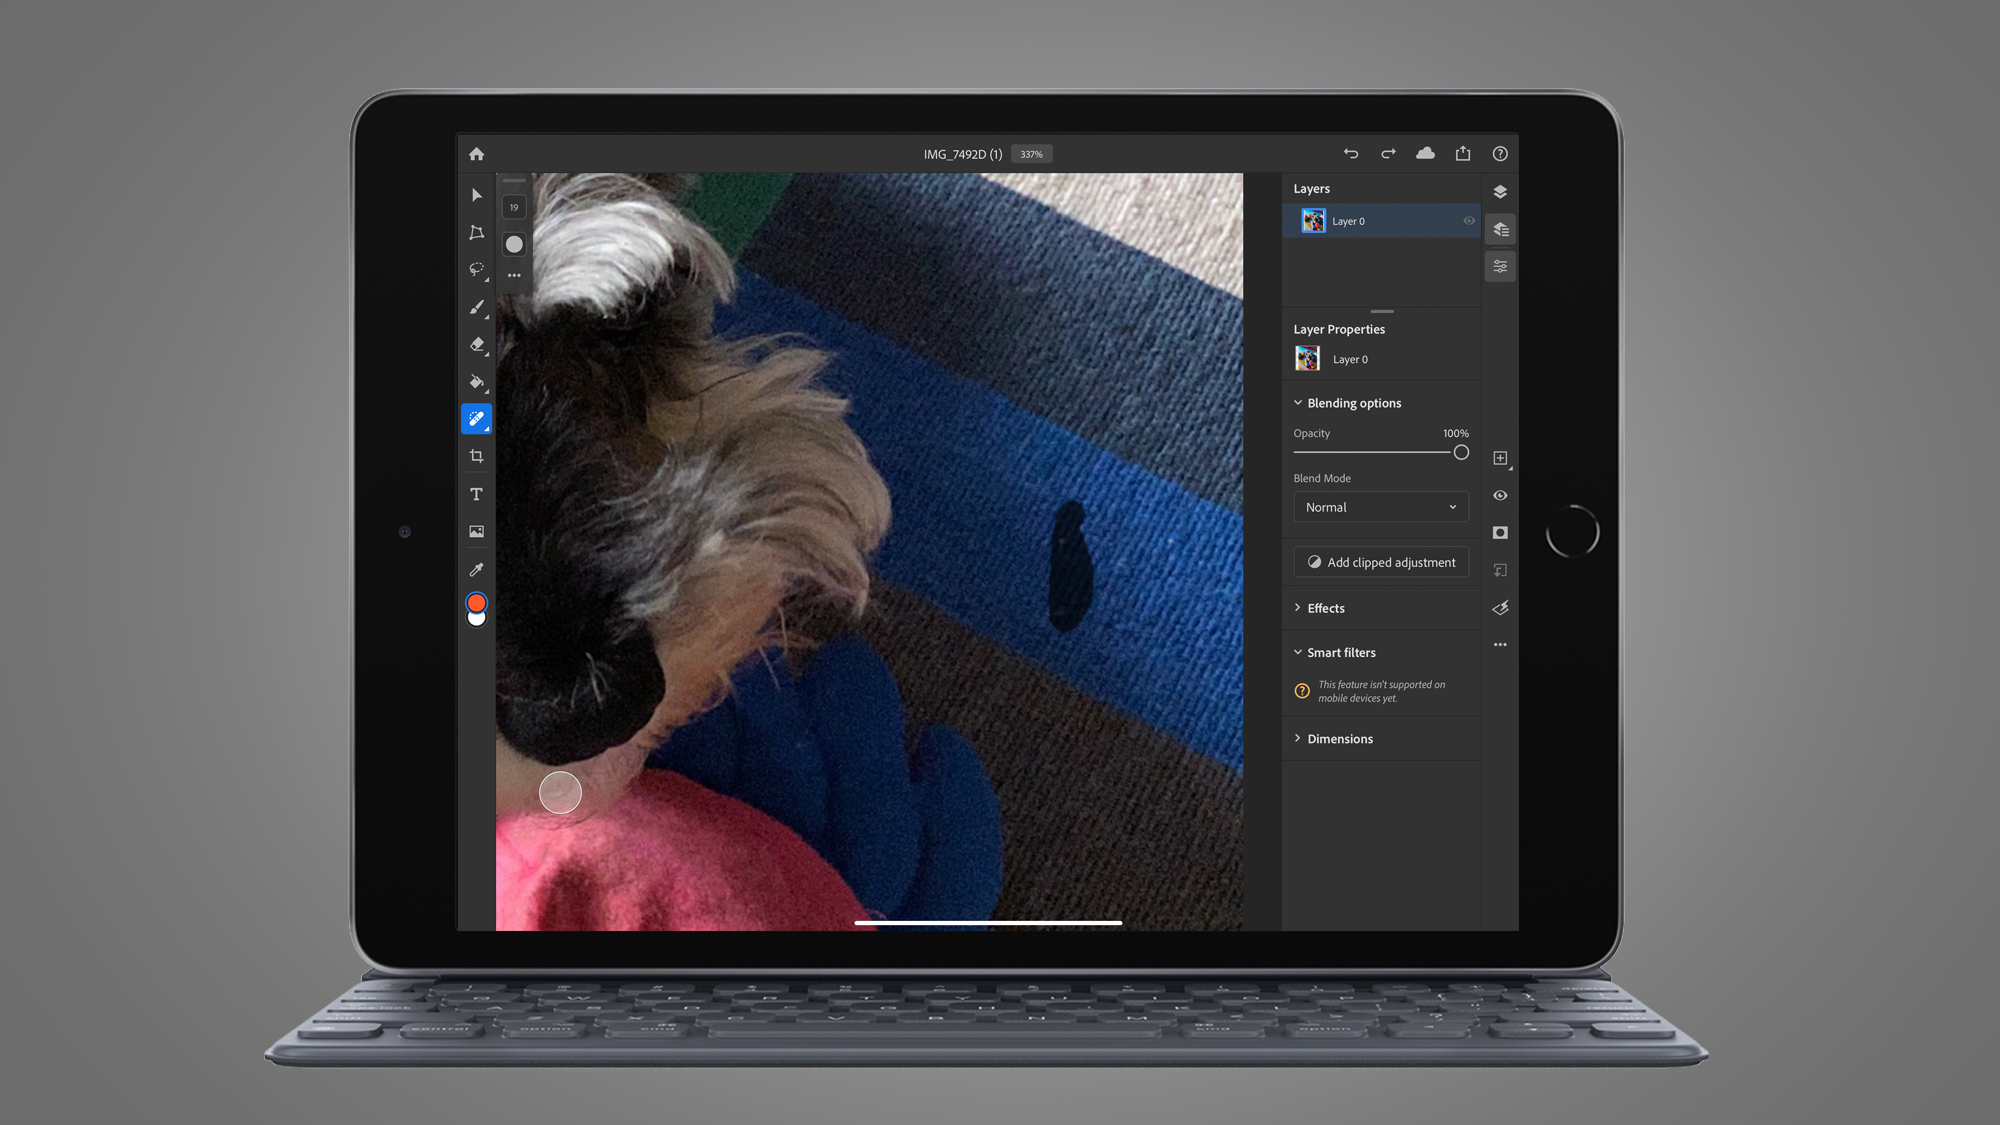Activate the Crop tool
The width and height of the screenshot is (2000, 1125).
[477, 457]
